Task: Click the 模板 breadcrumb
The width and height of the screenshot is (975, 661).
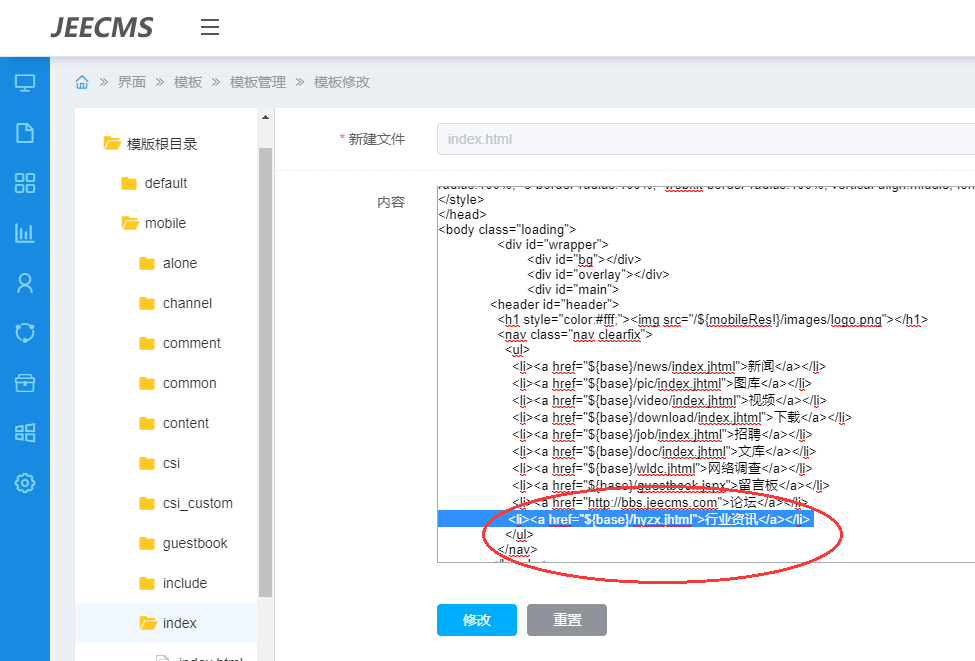Action: (188, 82)
